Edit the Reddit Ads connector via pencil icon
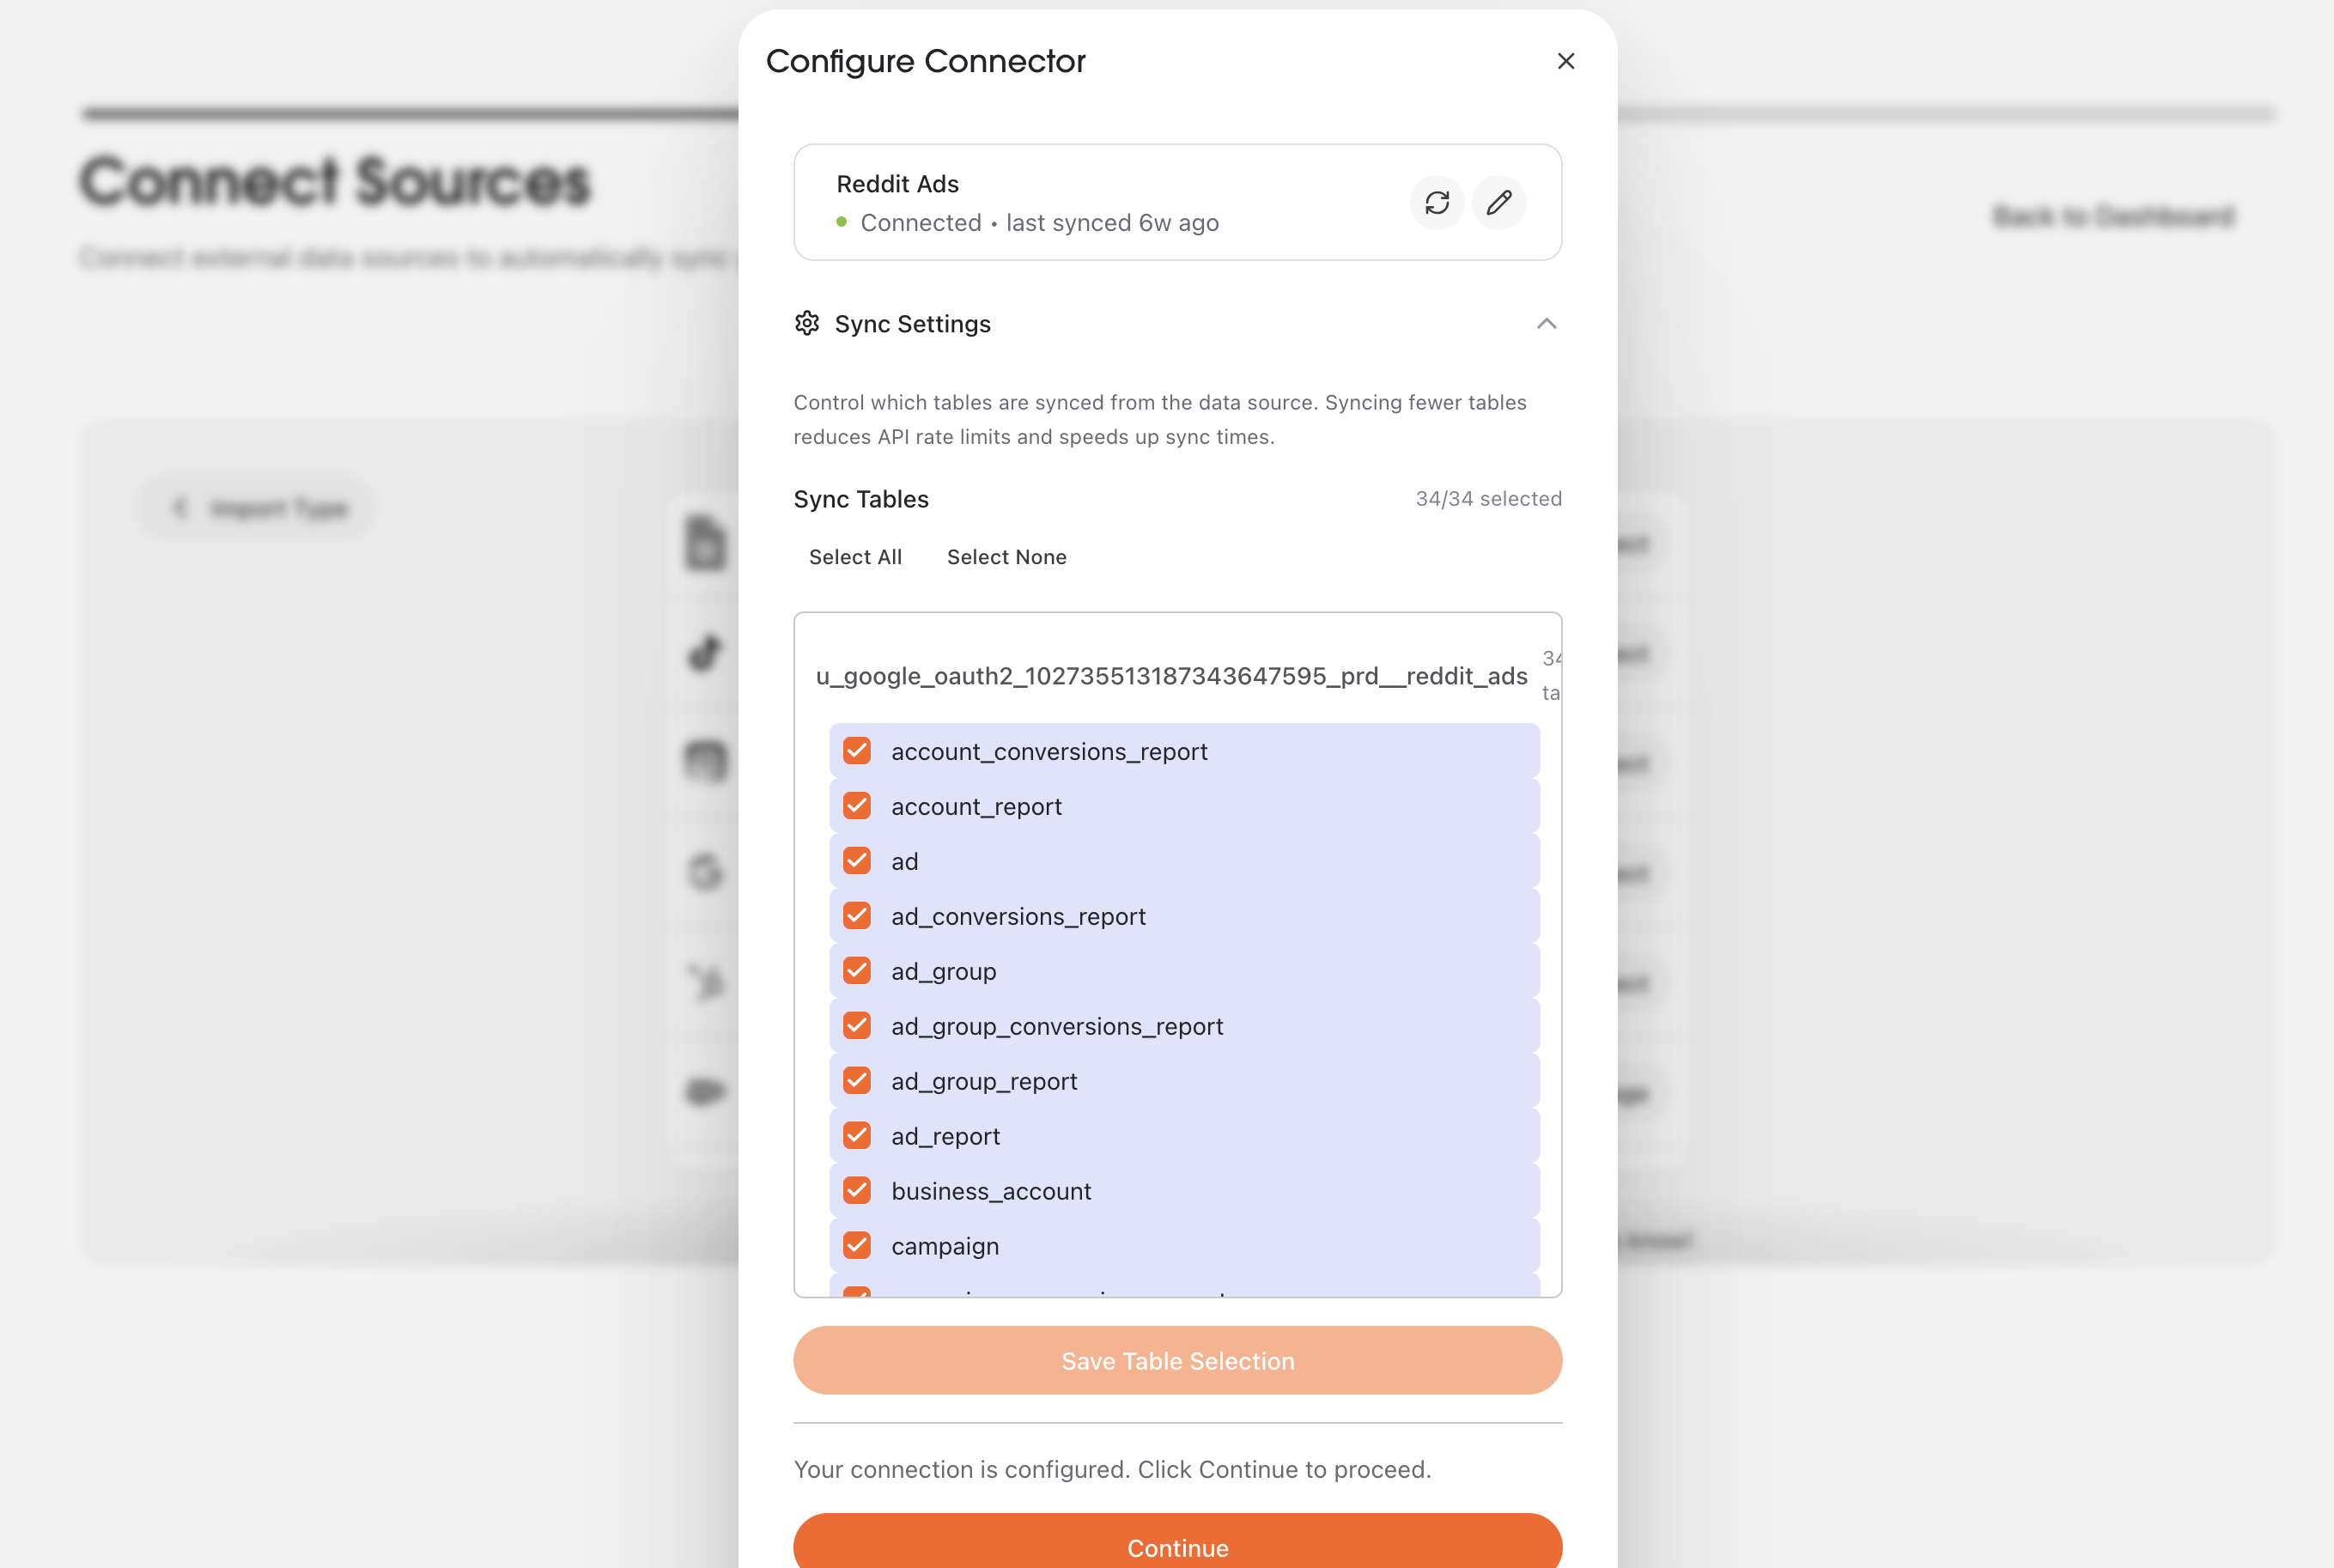This screenshot has width=2334, height=1568. click(1498, 203)
